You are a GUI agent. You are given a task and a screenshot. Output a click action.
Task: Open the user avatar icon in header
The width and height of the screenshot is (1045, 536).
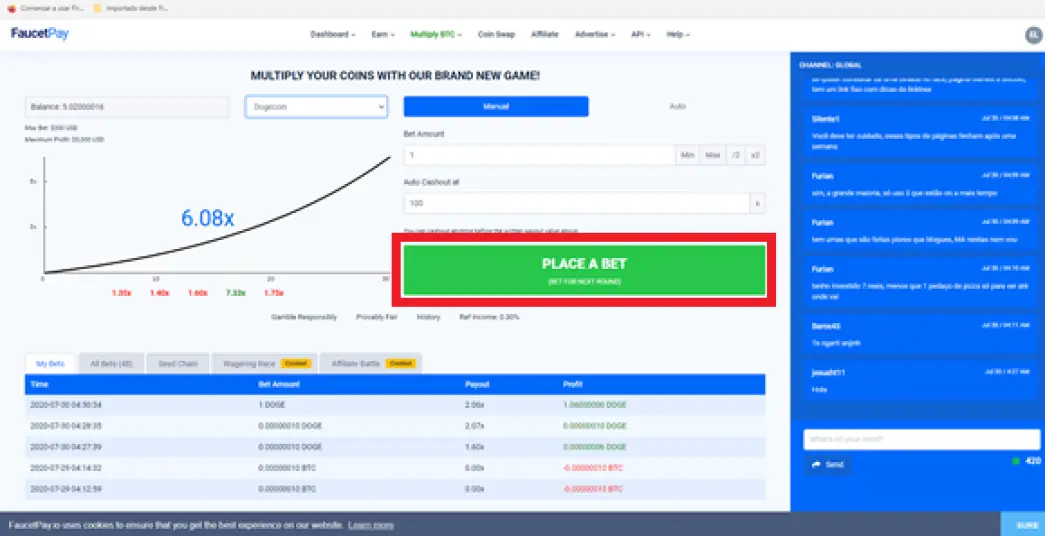[x=1034, y=35]
